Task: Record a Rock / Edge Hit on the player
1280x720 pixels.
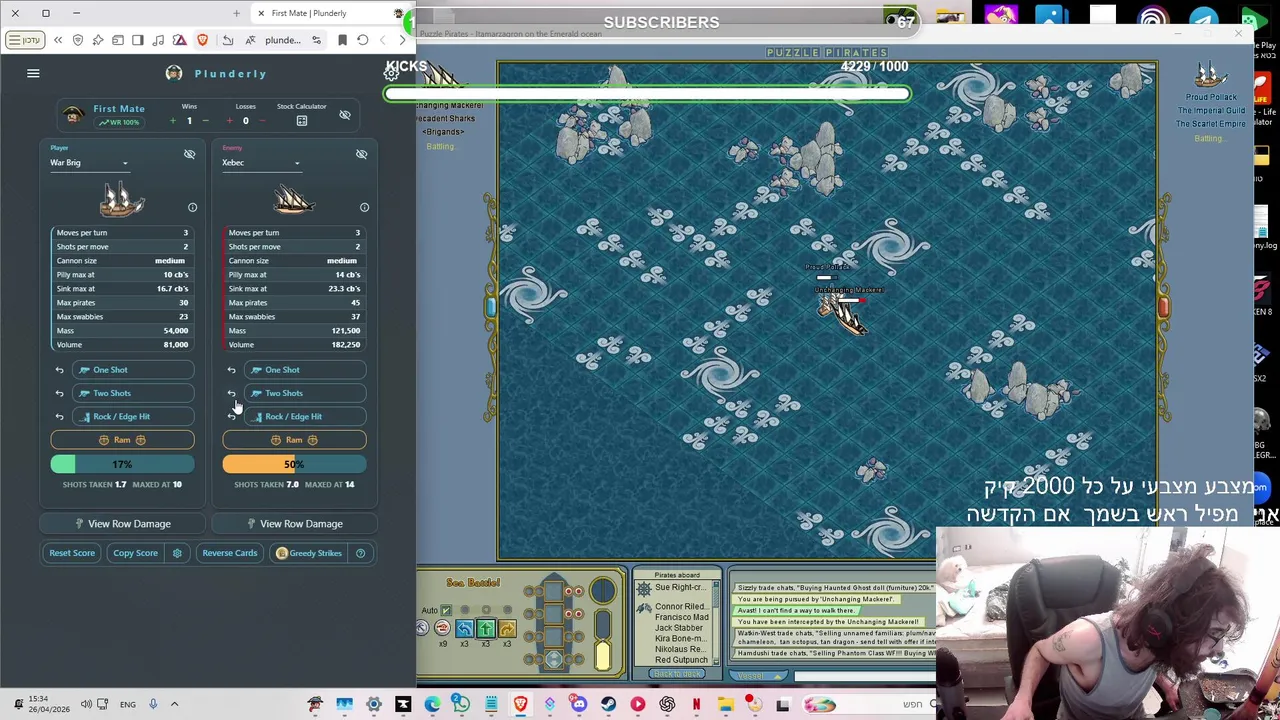Action: [132, 416]
